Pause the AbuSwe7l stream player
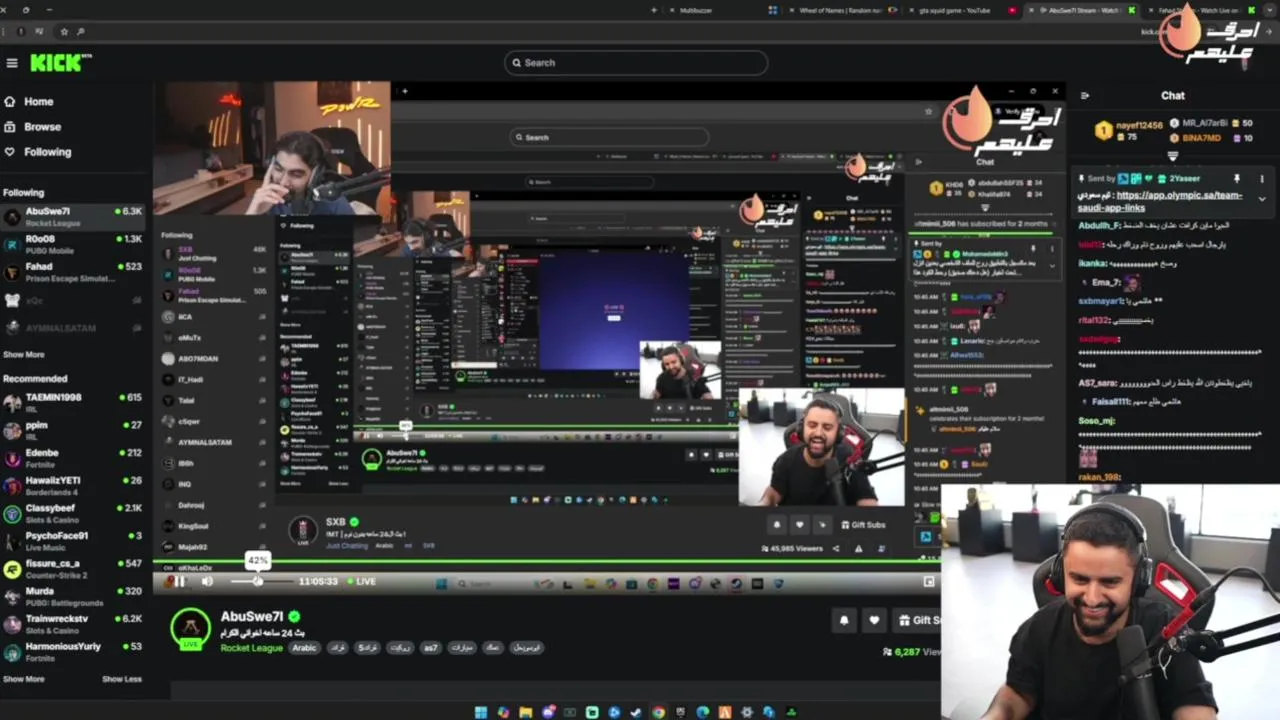 coord(180,581)
